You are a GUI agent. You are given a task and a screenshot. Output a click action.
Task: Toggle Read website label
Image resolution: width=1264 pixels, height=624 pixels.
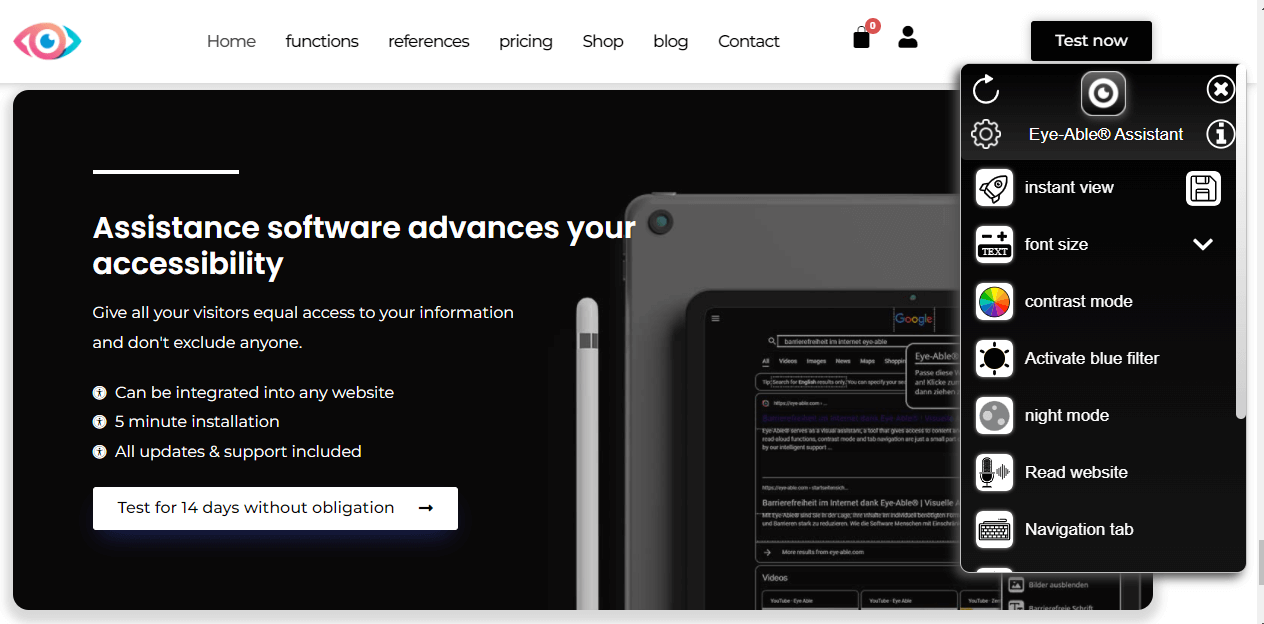point(1076,473)
